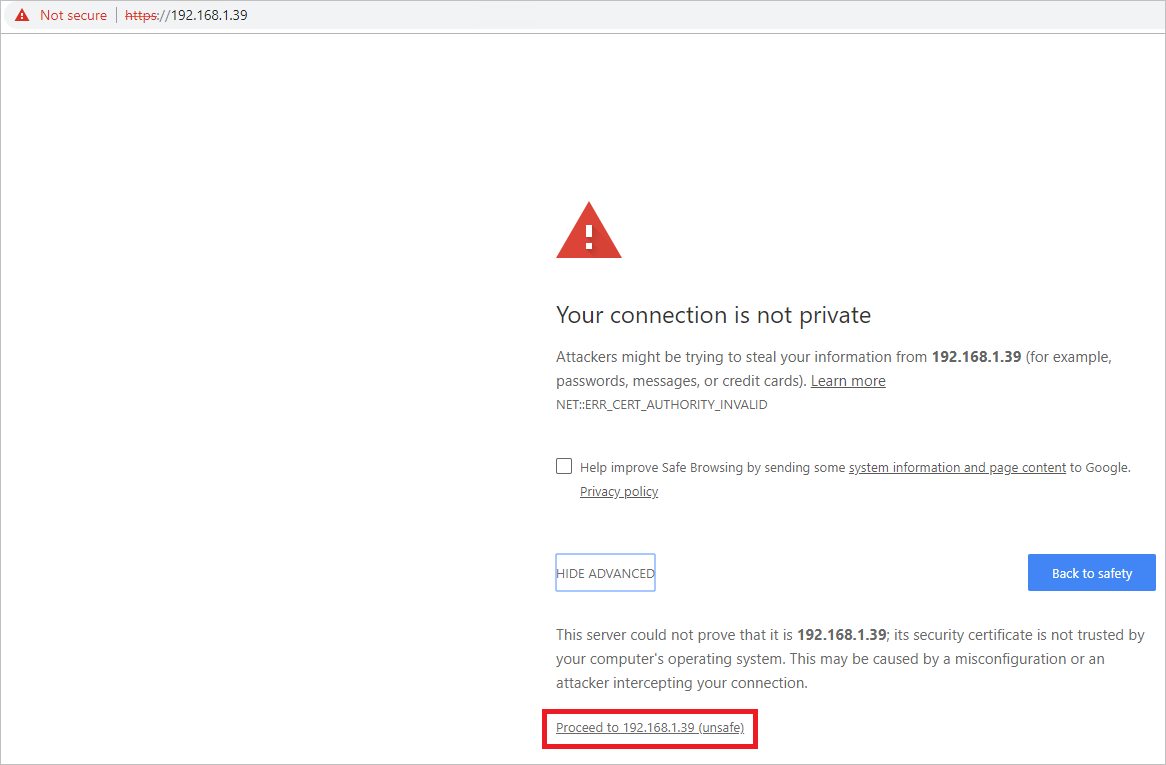Click bold IP in "This server could not prove"

[x=841, y=635]
